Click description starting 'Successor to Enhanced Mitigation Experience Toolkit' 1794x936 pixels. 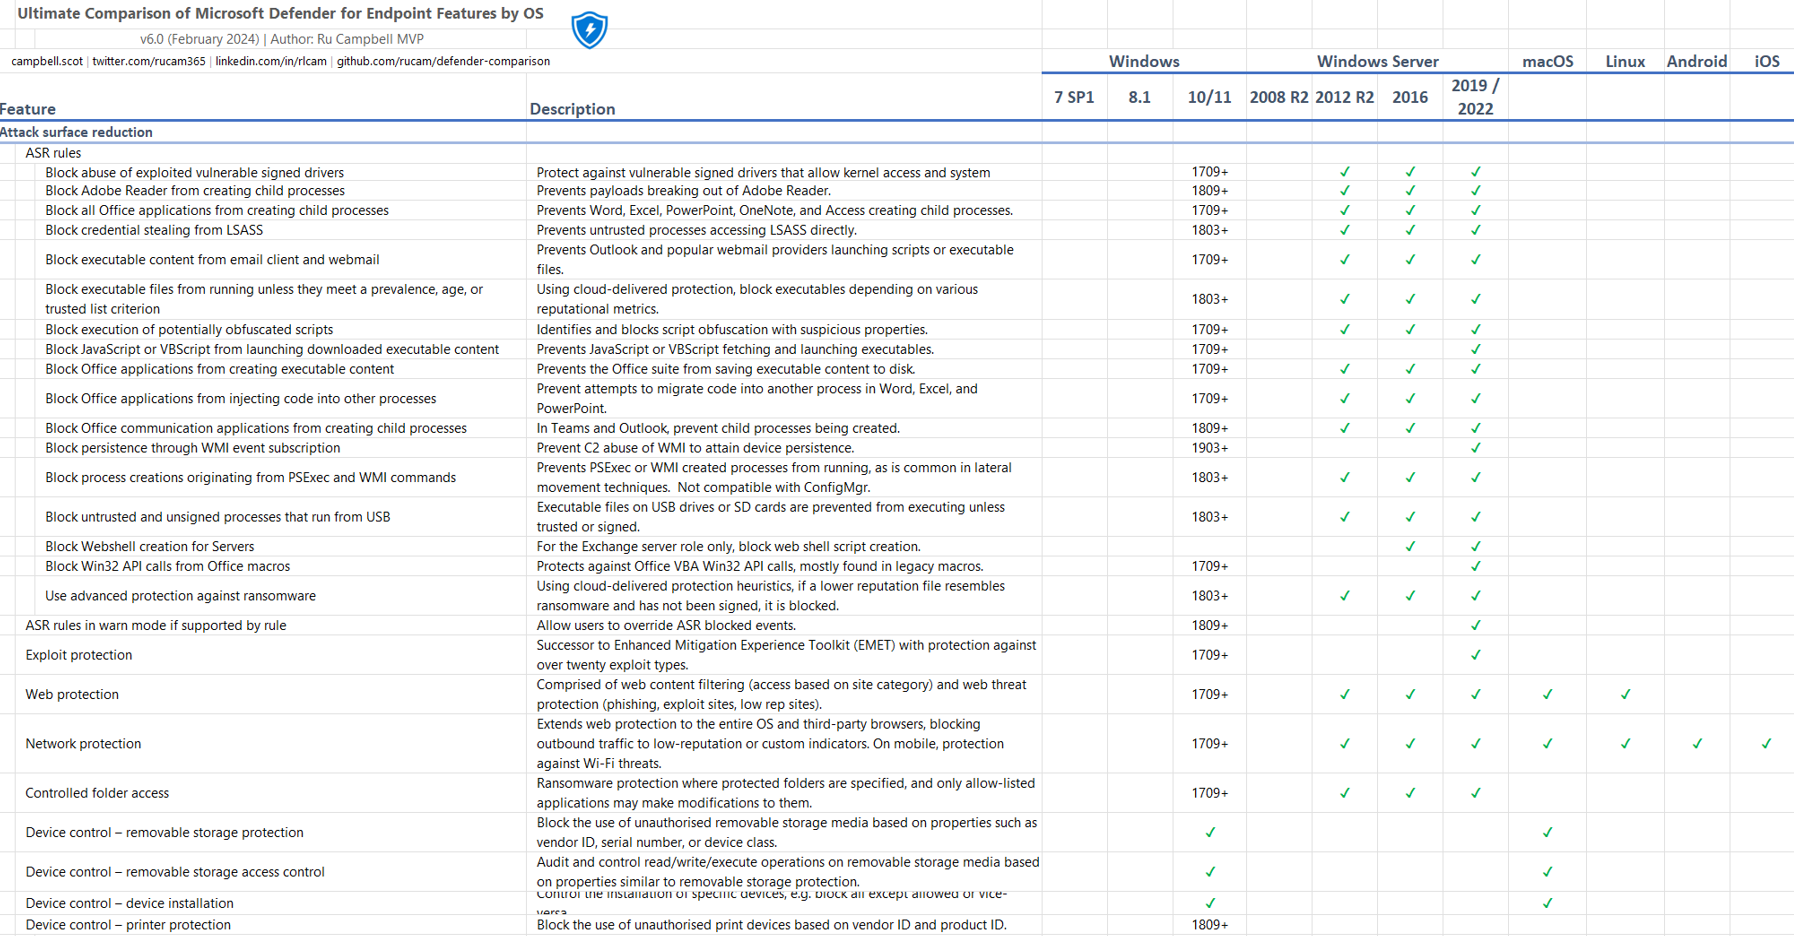[x=786, y=655]
